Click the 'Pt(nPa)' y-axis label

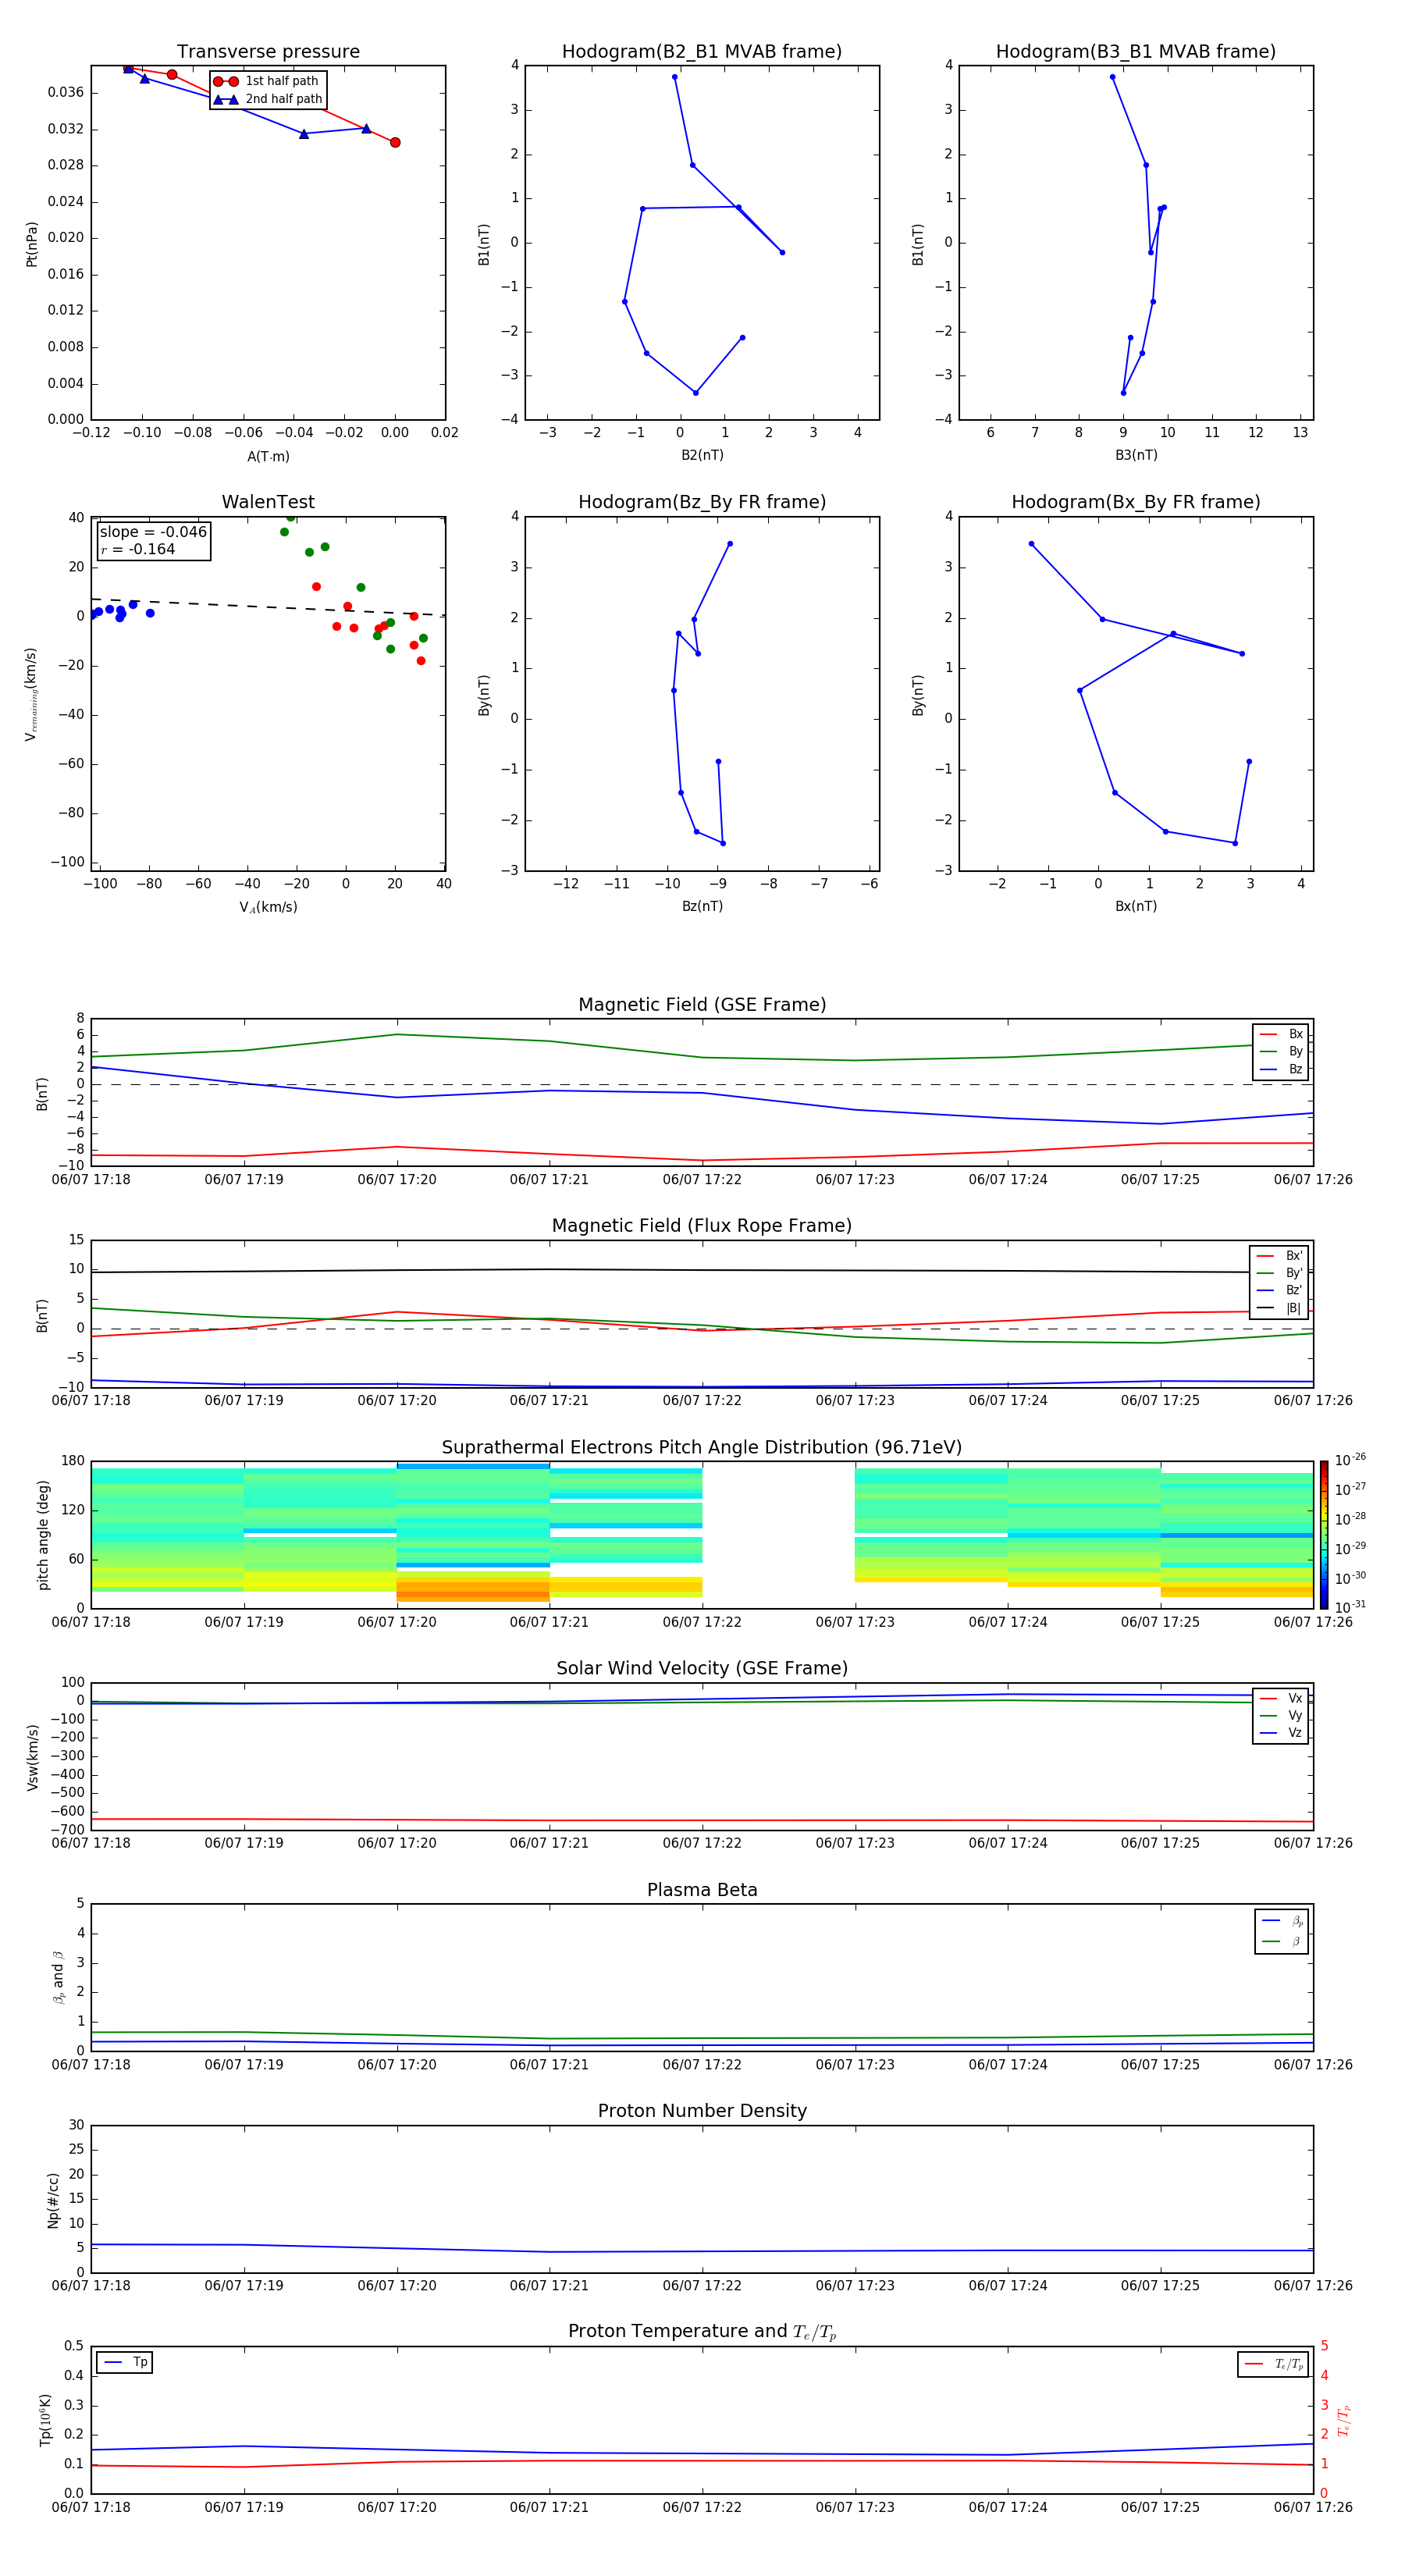point(32,244)
